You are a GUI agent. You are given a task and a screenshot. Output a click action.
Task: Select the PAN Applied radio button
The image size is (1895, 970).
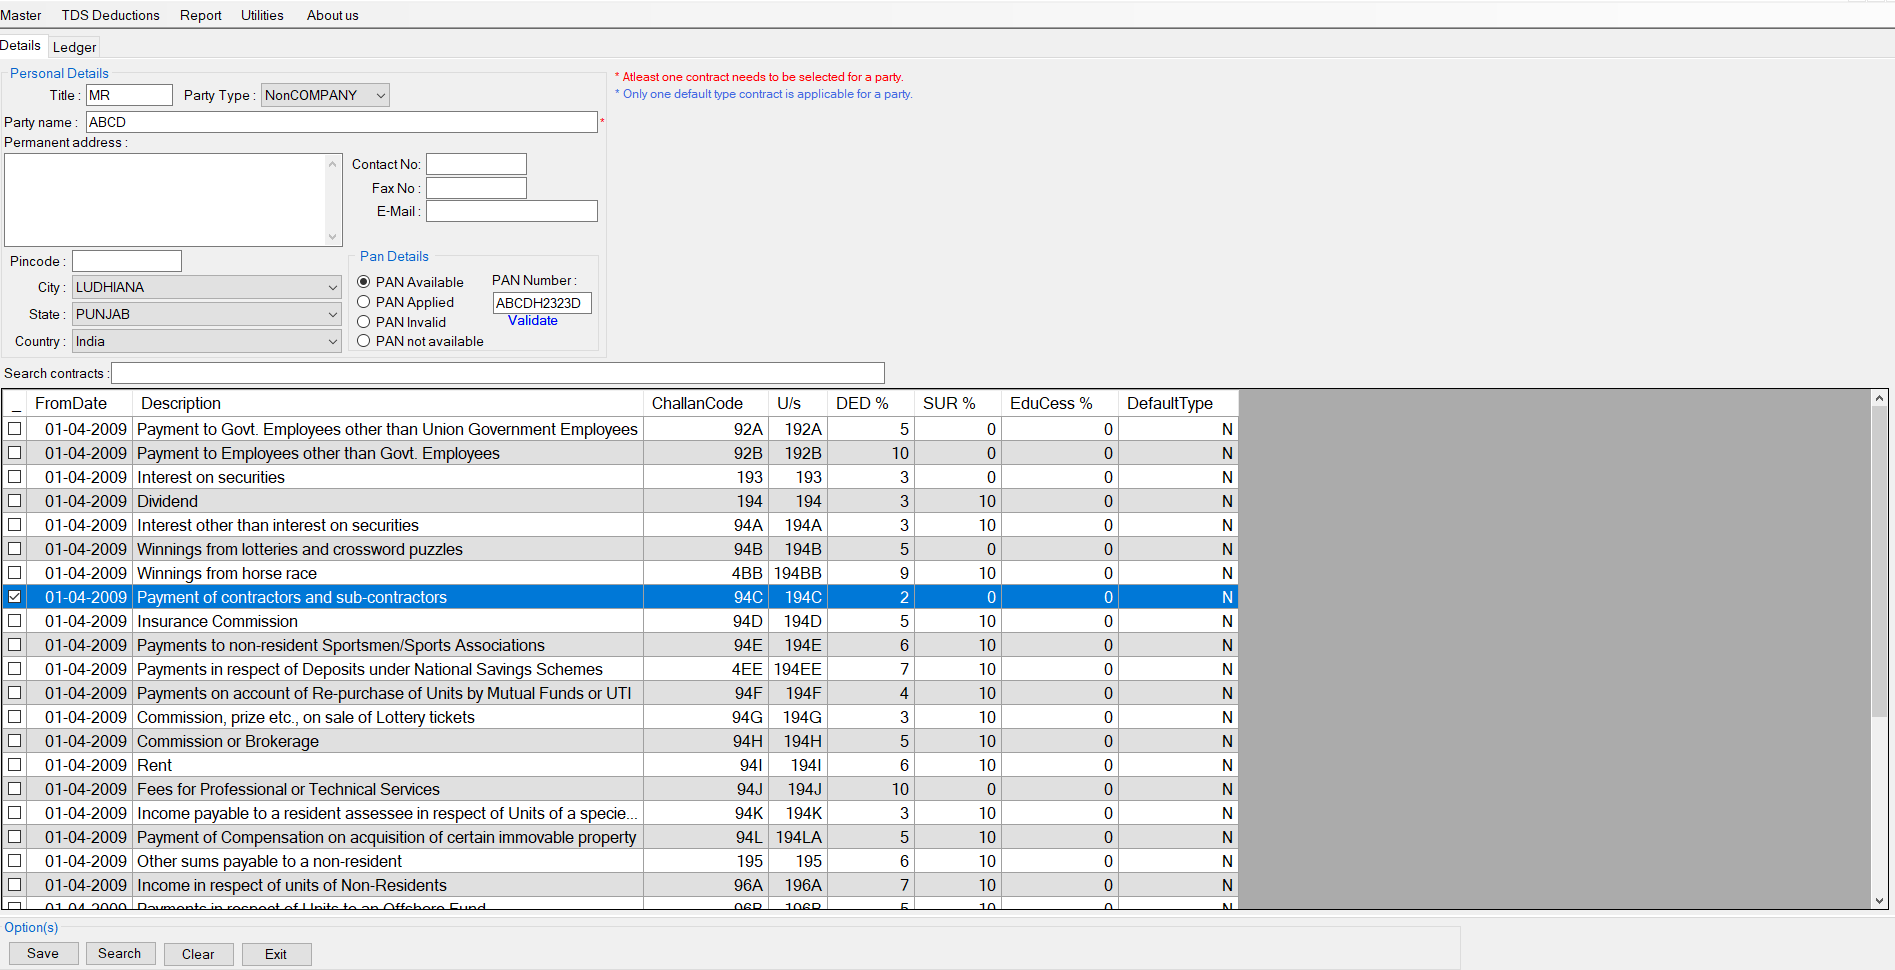363,302
